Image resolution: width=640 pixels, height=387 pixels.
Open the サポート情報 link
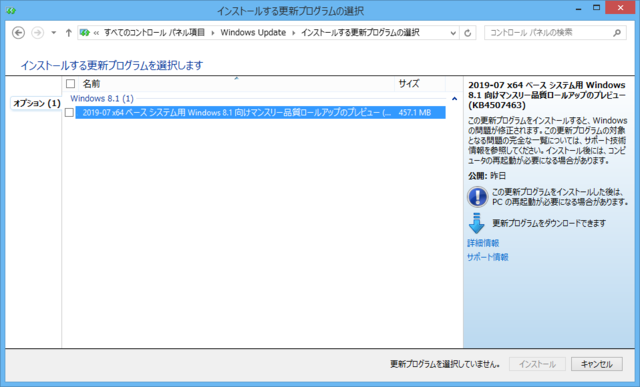[488, 257]
